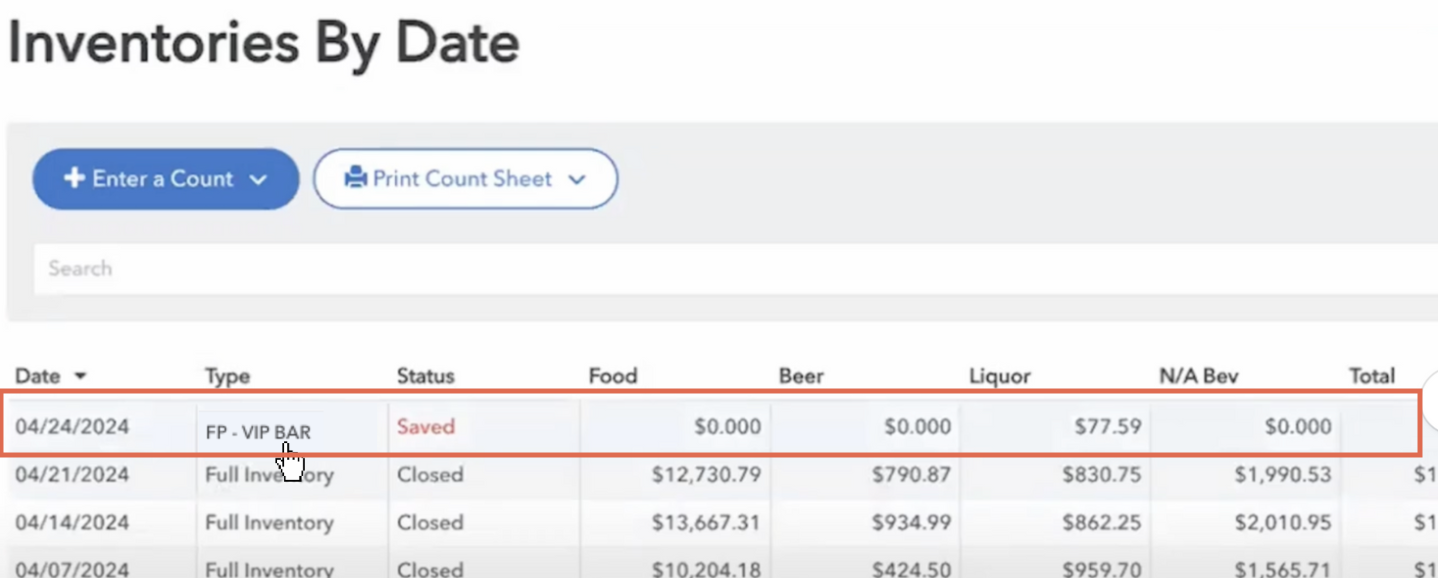1438x578 pixels.
Task: Sort the table by the Type column
Action: [x=227, y=376]
